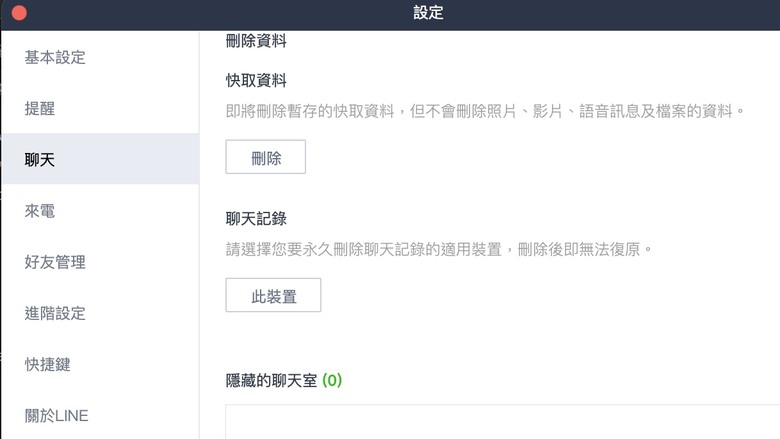Click the green (0) hidden chats count
Image resolution: width=780 pixels, height=439 pixels.
(332, 380)
